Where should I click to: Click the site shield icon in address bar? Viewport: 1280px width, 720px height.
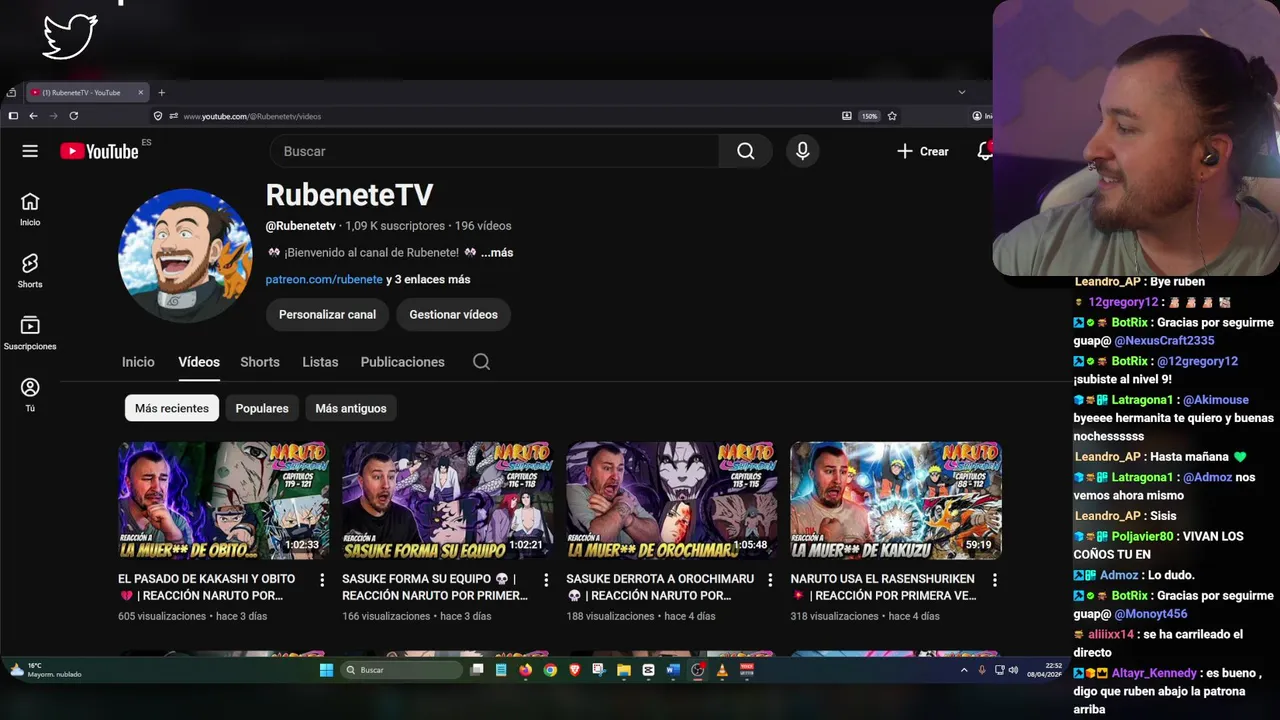pyautogui.click(x=158, y=116)
